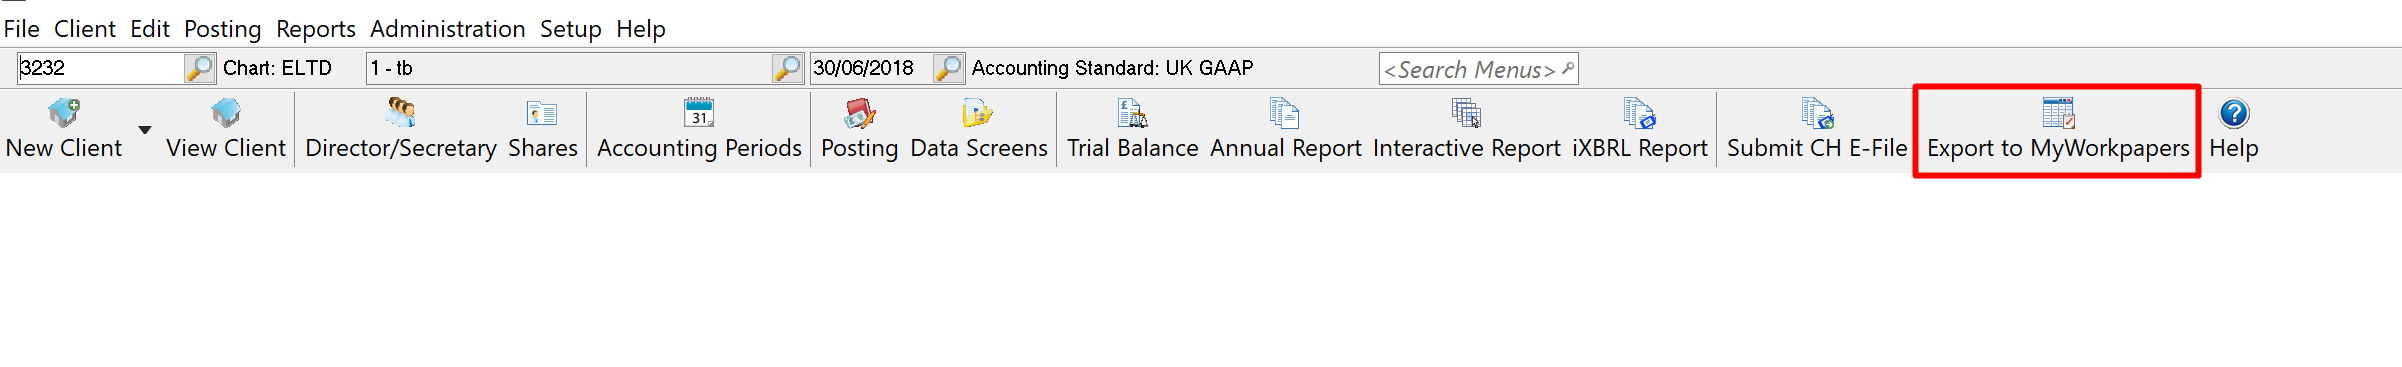Open Director/Secretary from the toolbar
2402x367 pixels.
point(401,113)
